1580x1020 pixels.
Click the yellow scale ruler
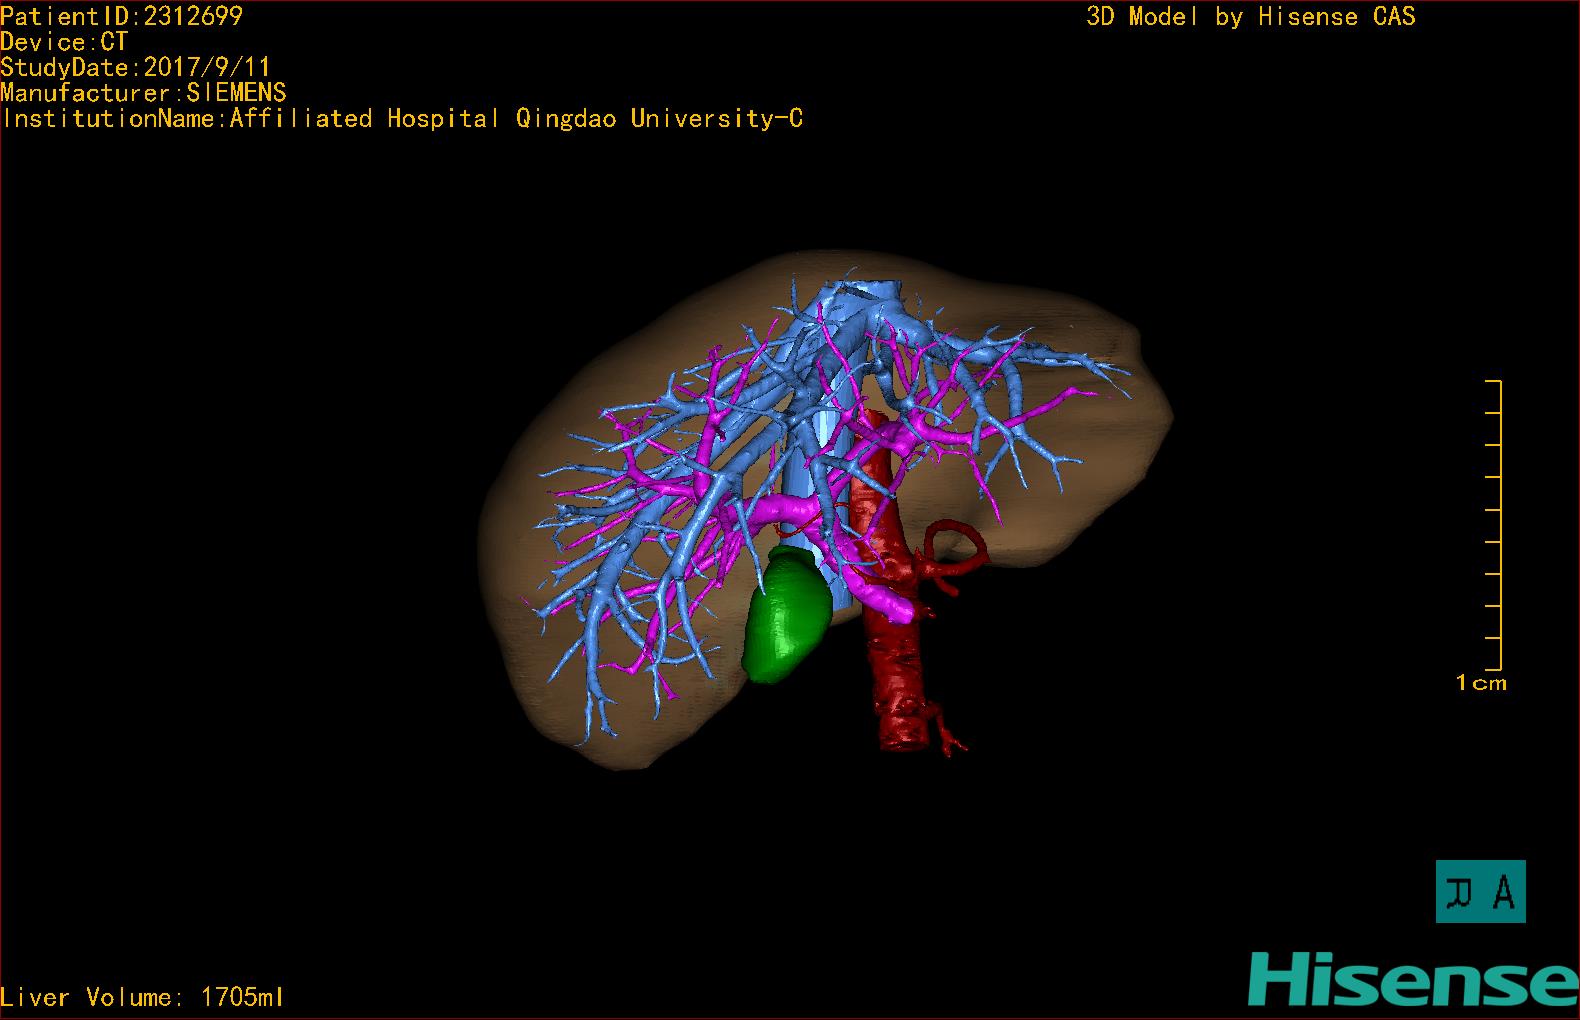pyautogui.click(x=1494, y=525)
